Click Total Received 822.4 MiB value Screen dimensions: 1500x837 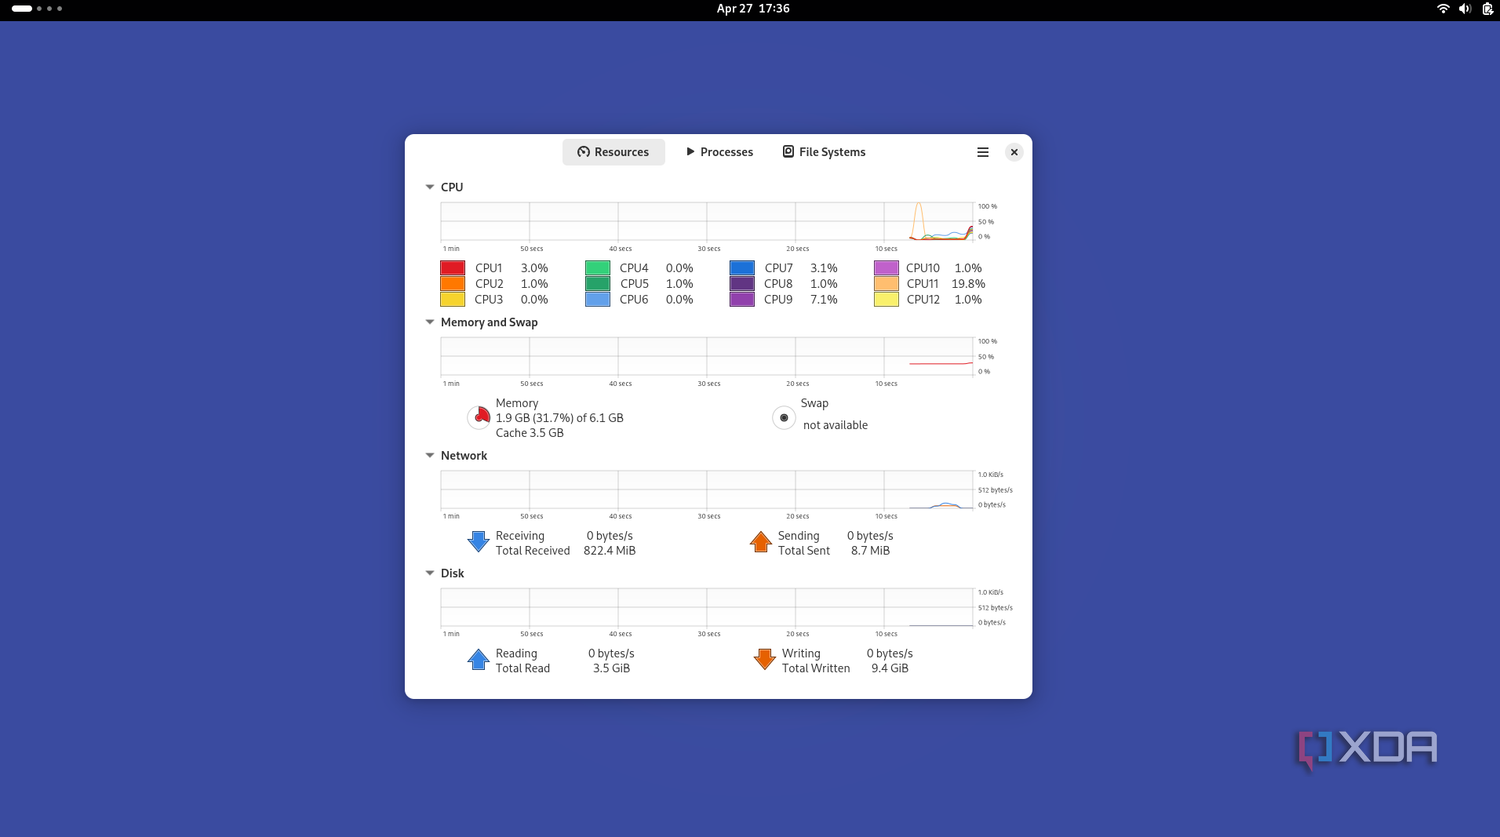click(609, 551)
